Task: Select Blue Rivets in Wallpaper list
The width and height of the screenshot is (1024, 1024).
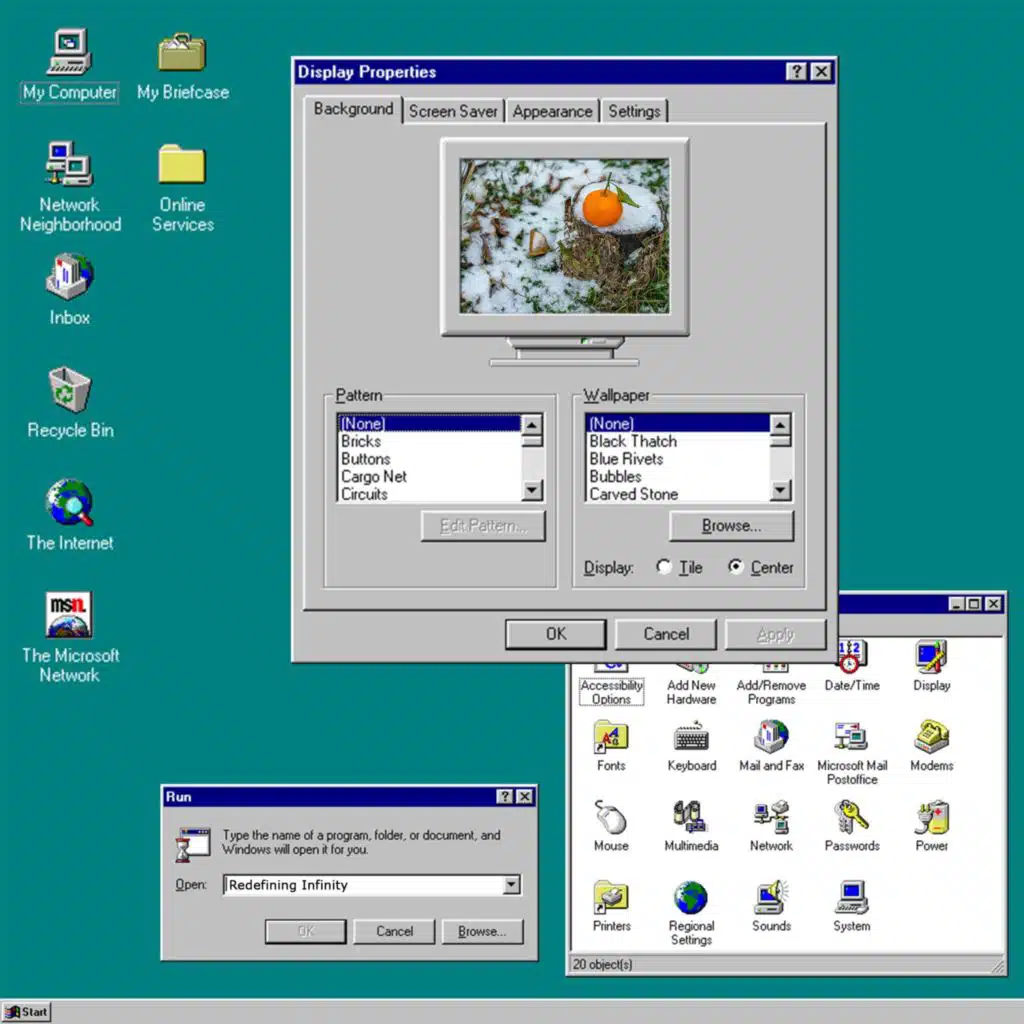Action: pos(627,459)
